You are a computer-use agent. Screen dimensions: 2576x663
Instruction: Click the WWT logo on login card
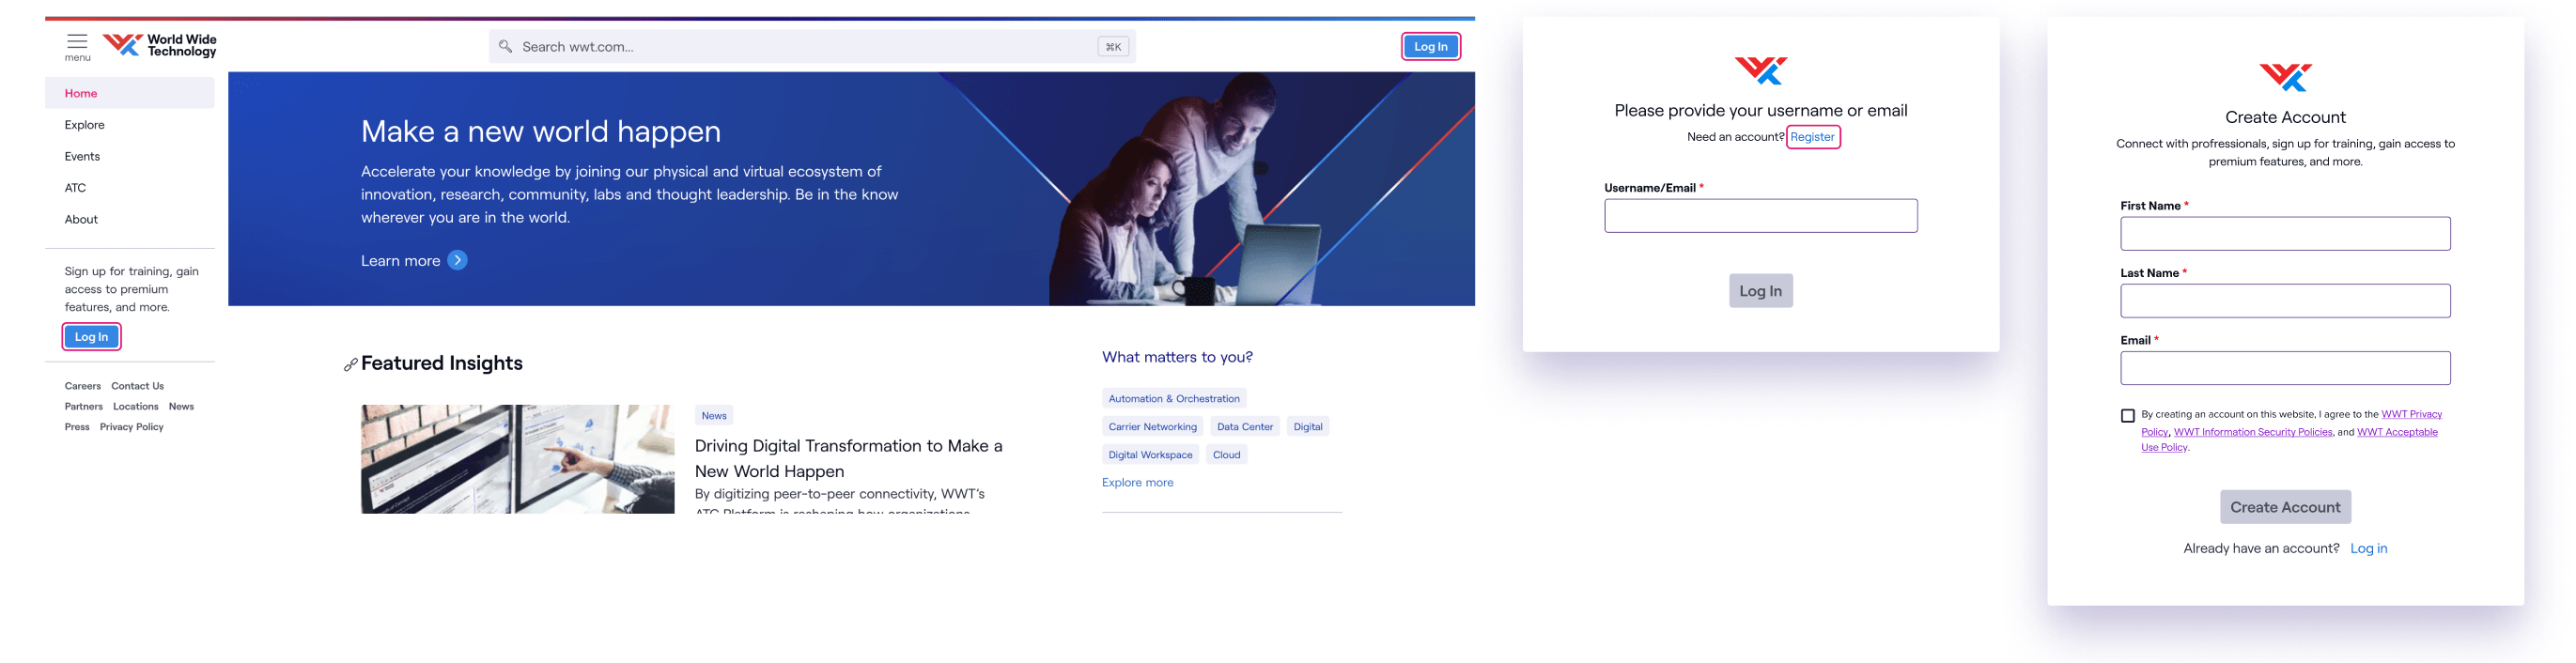point(1760,71)
